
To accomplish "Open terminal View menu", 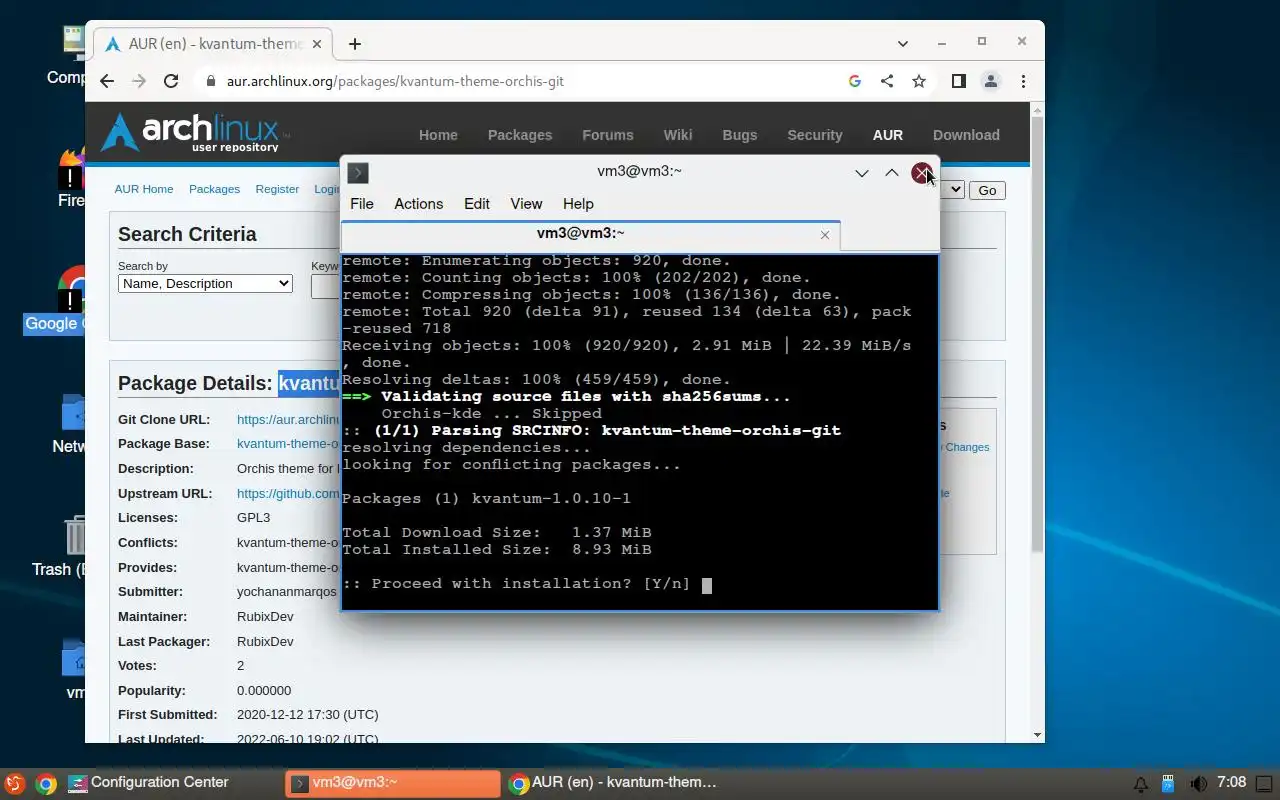I will coord(526,204).
